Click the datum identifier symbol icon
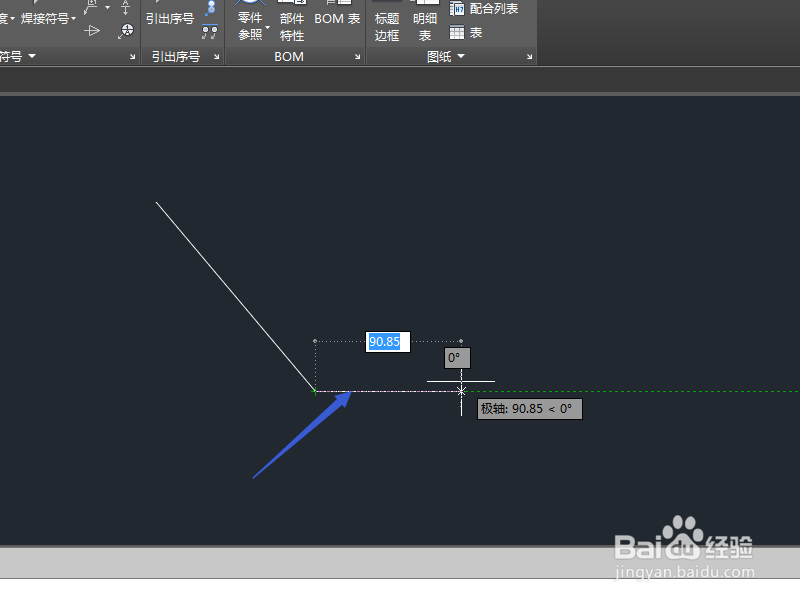Screen dimensions: 800x600 126,8
